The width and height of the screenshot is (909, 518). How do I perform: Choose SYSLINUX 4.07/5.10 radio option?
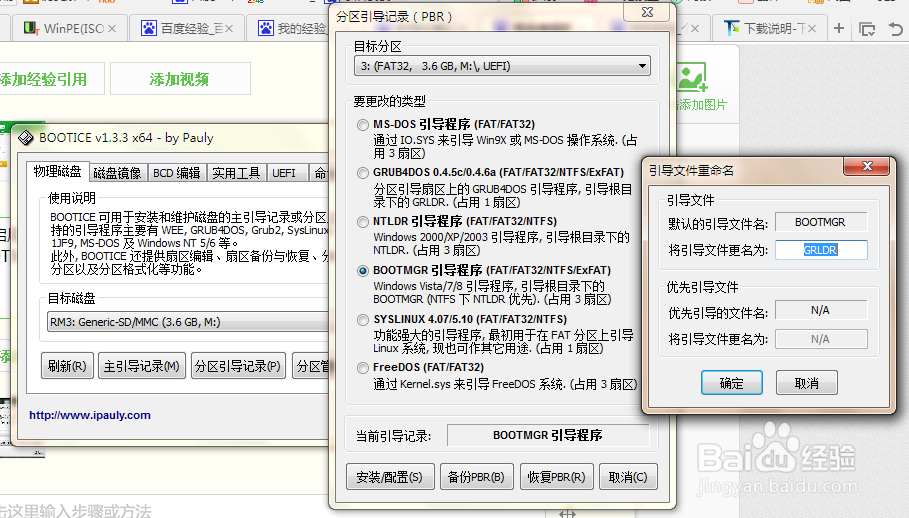tap(363, 320)
